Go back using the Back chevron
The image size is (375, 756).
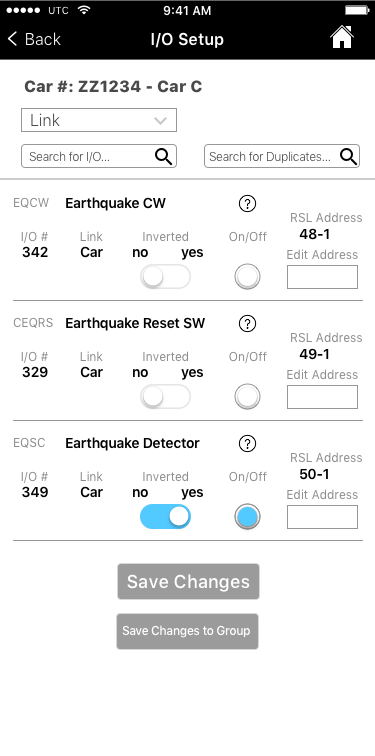(13, 39)
